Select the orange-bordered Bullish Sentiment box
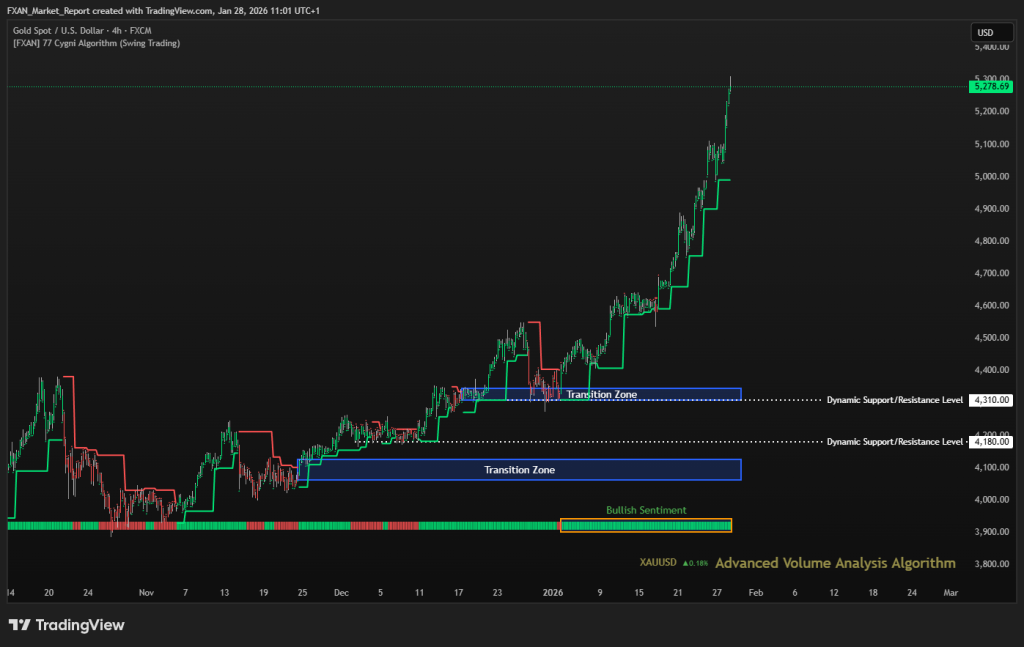Viewport: 1024px width, 647px height. click(646, 525)
